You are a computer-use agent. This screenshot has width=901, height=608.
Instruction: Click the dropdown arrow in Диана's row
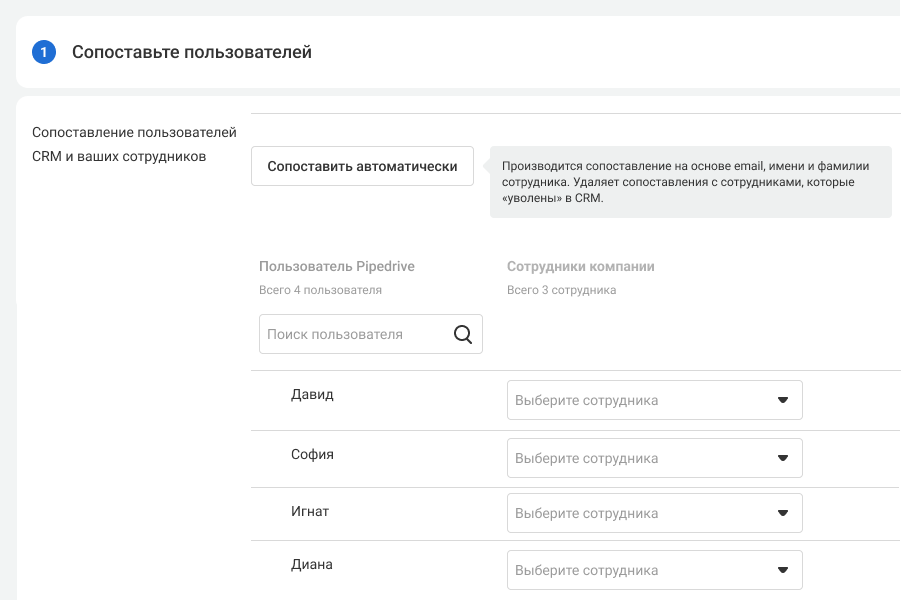click(x=782, y=571)
